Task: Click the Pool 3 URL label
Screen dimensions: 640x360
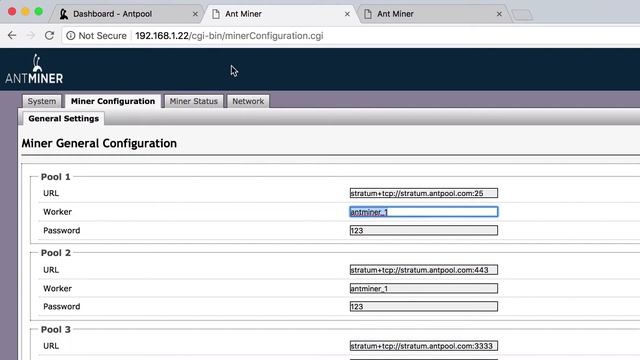Action: tap(51, 346)
